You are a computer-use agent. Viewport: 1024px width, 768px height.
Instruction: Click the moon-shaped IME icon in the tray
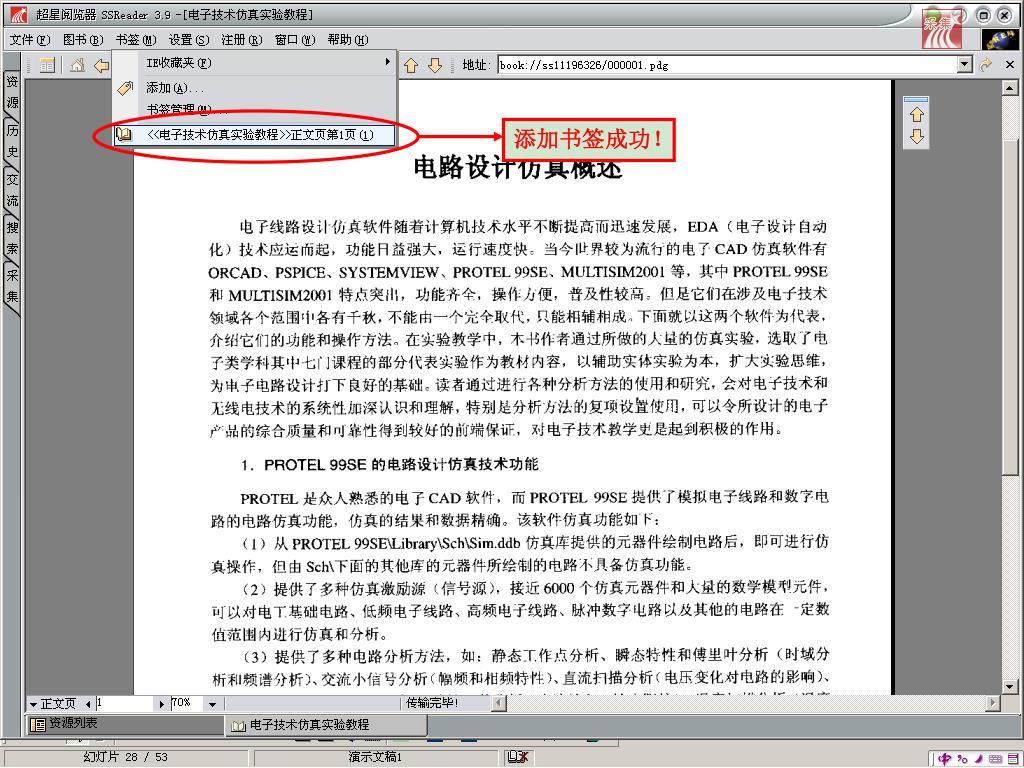coord(978,758)
